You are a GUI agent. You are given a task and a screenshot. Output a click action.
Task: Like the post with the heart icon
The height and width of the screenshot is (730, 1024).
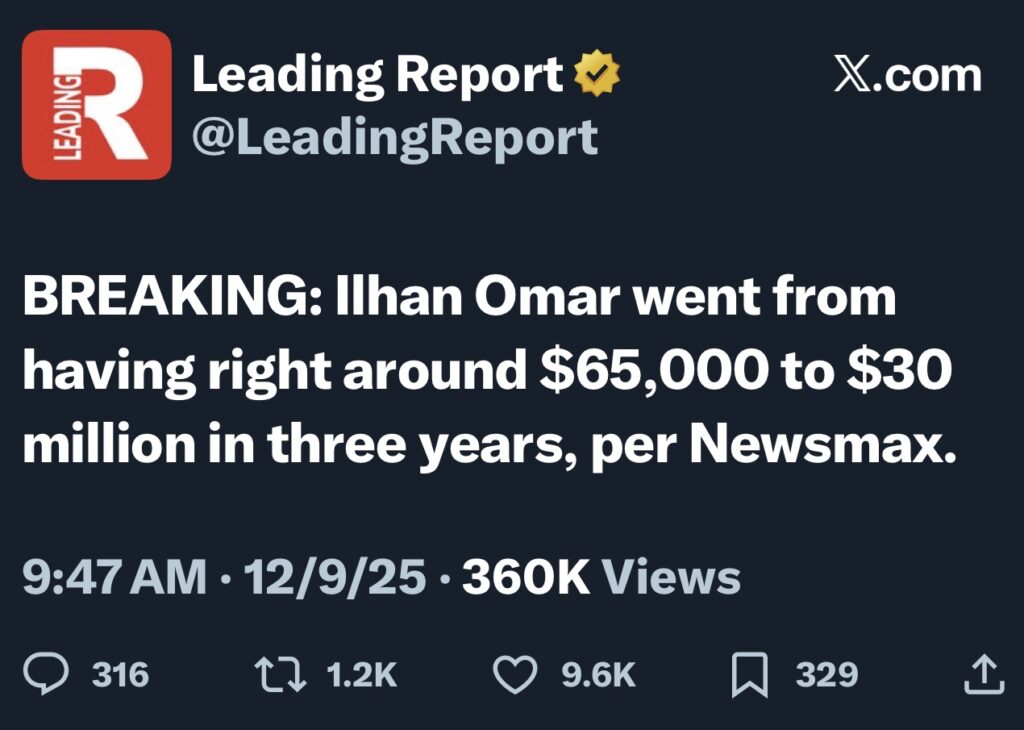pos(516,675)
